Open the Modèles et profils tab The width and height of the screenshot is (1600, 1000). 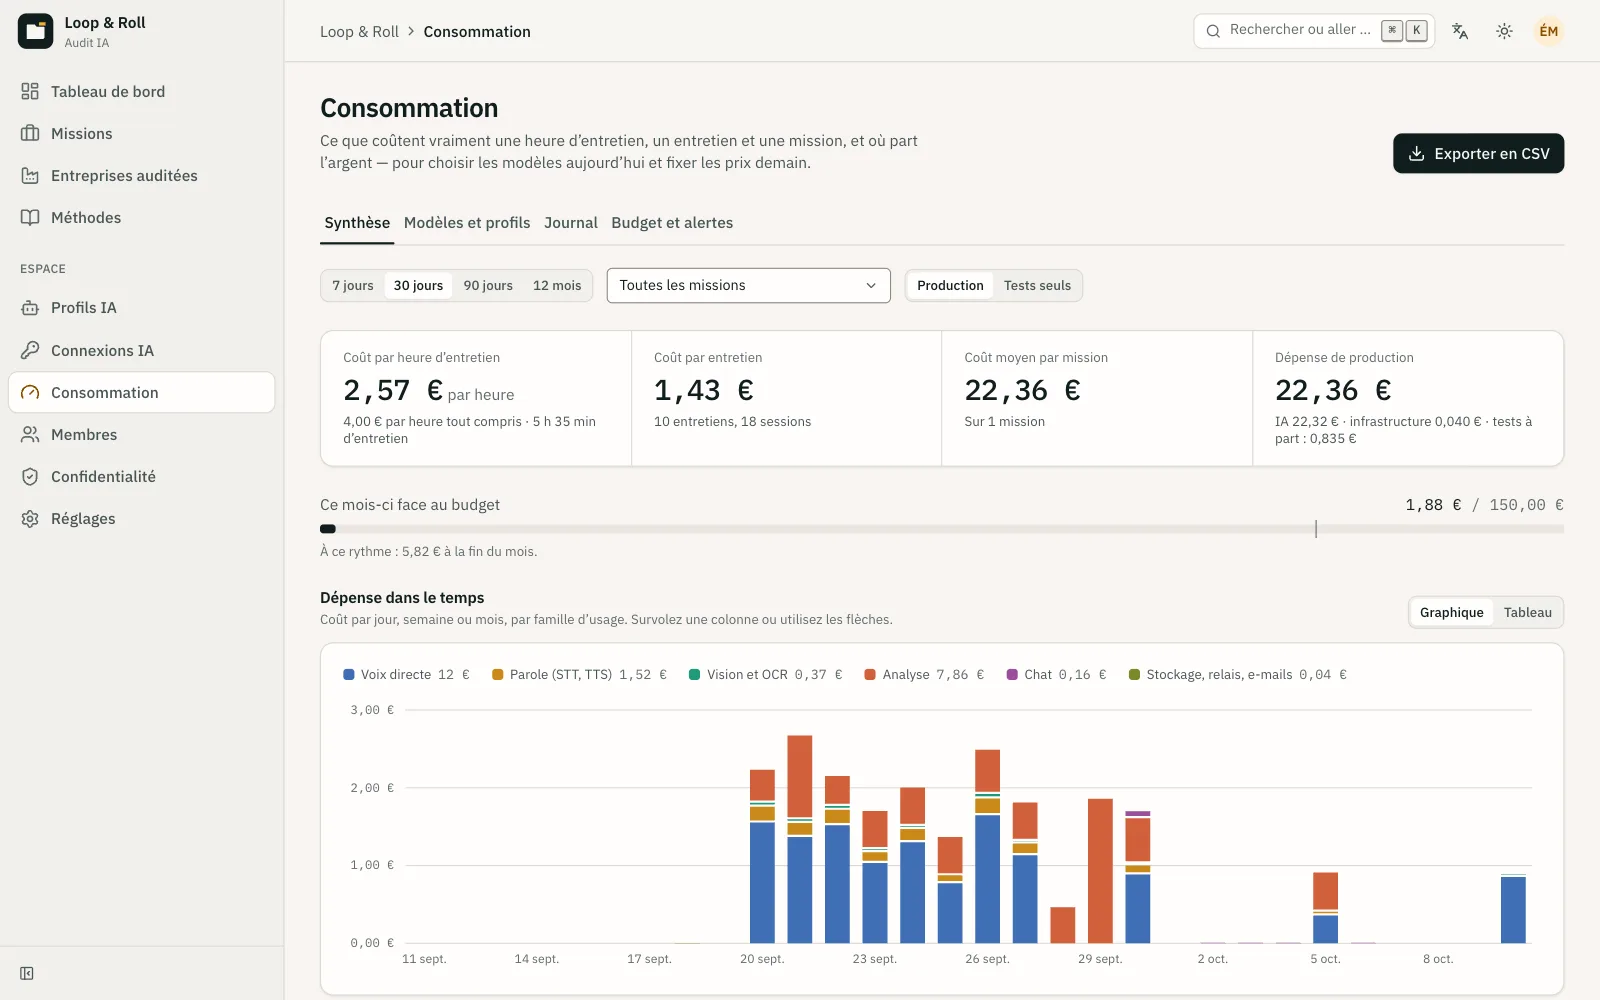tap(467, 223)
